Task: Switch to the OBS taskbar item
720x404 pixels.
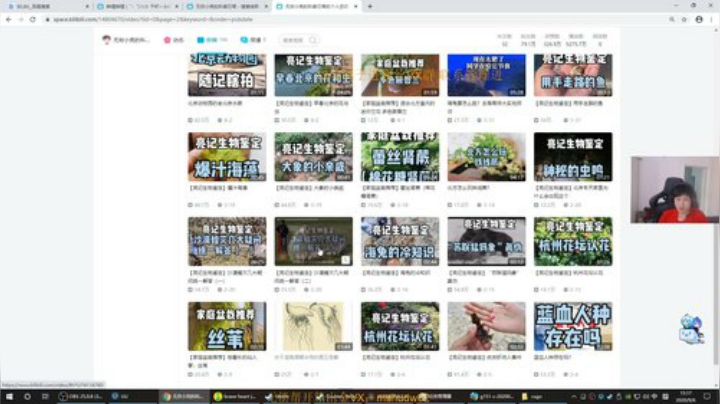Action: pos(81,396)
